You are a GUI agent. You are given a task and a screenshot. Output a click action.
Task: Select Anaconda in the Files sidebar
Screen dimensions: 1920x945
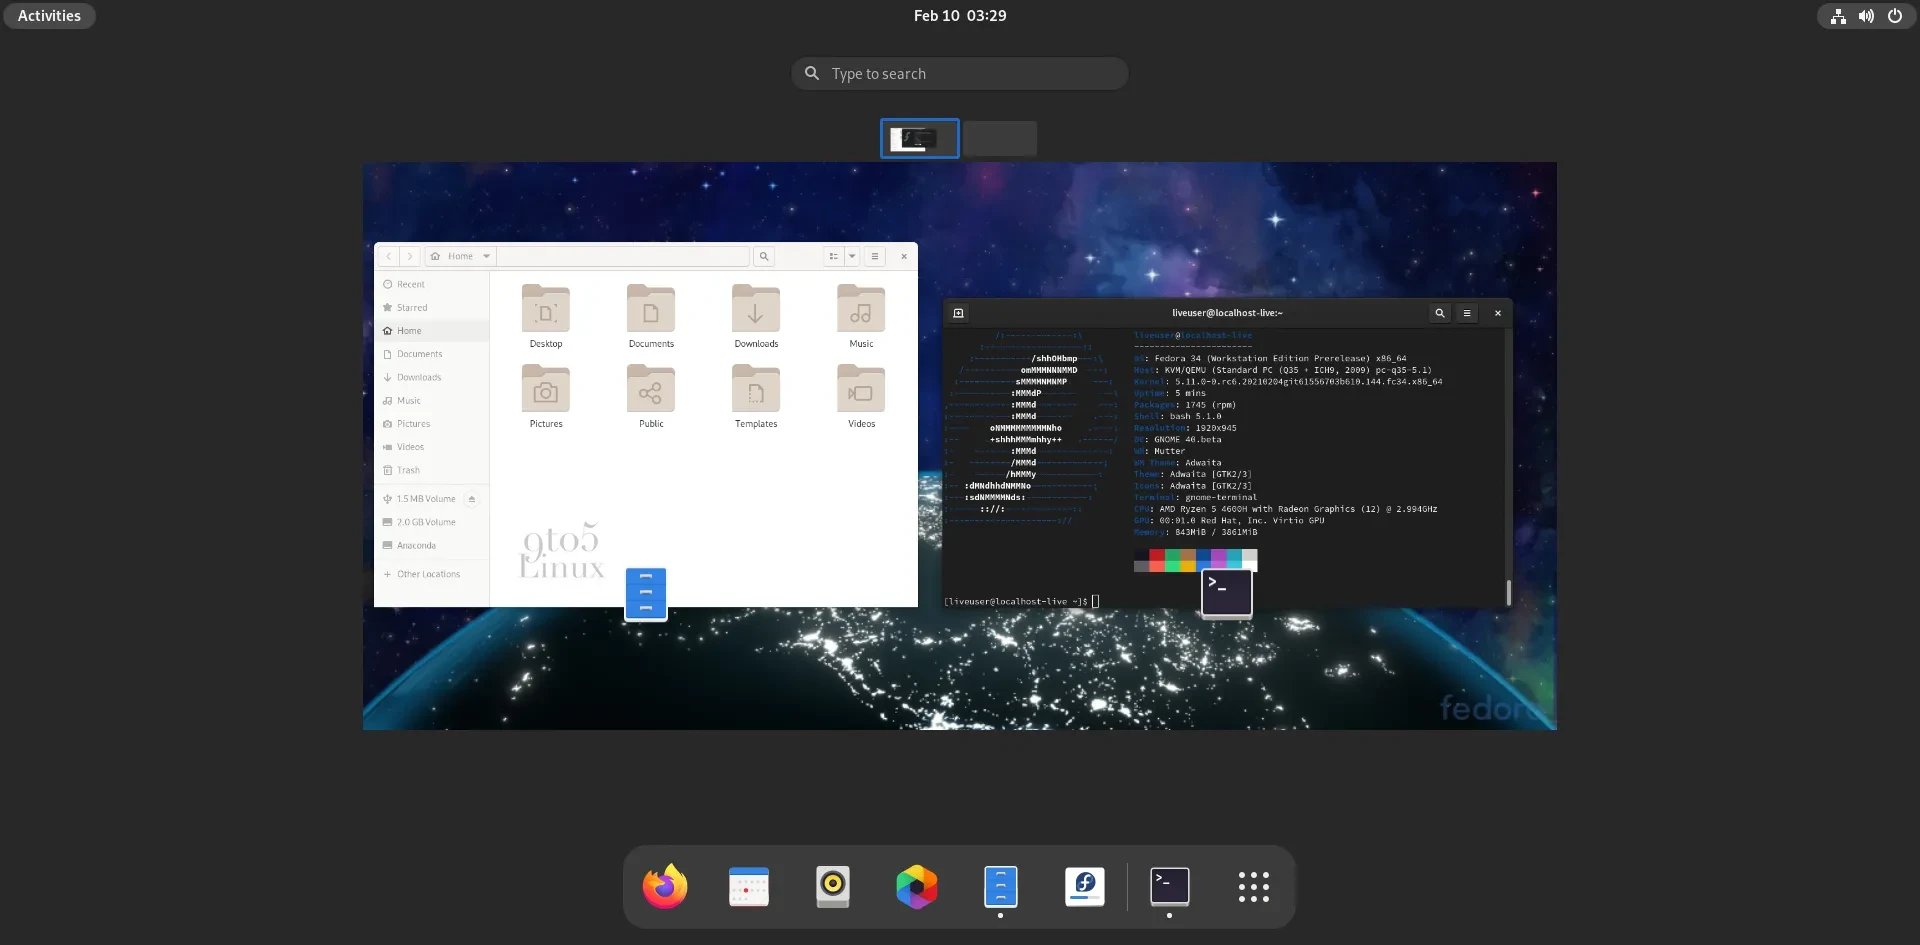(432, 546)
